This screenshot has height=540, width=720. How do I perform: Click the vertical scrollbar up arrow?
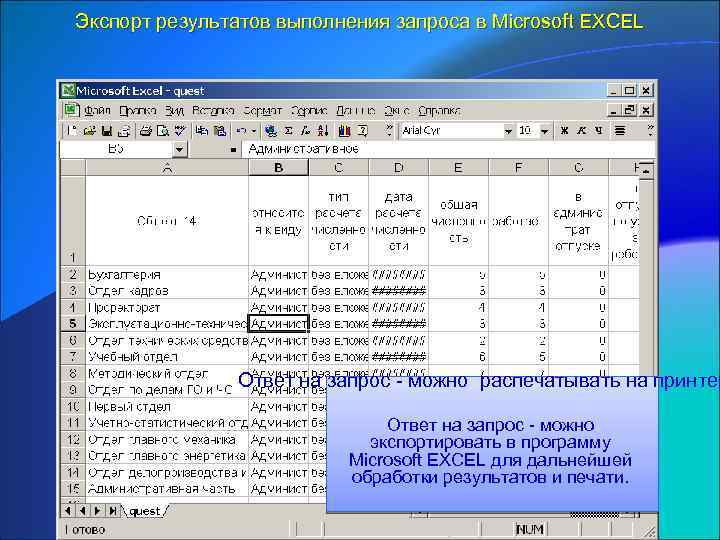tap(646, 170)
